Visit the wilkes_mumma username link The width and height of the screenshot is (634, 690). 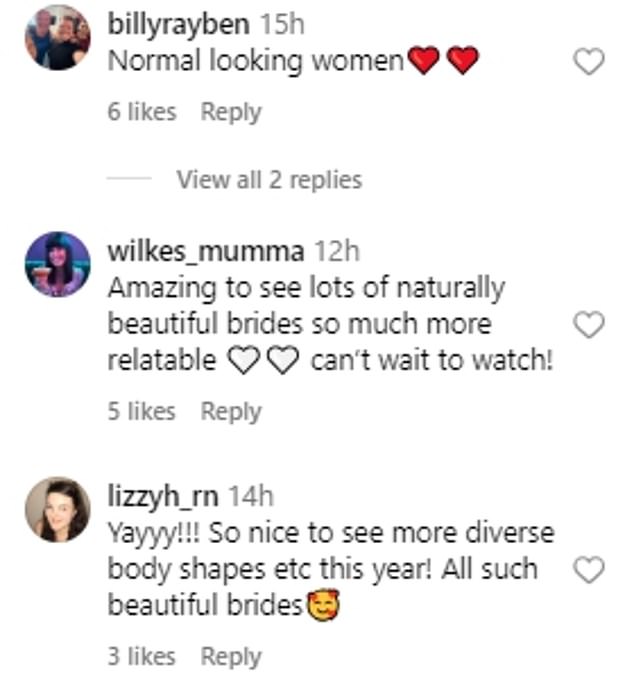pos(206,250)
